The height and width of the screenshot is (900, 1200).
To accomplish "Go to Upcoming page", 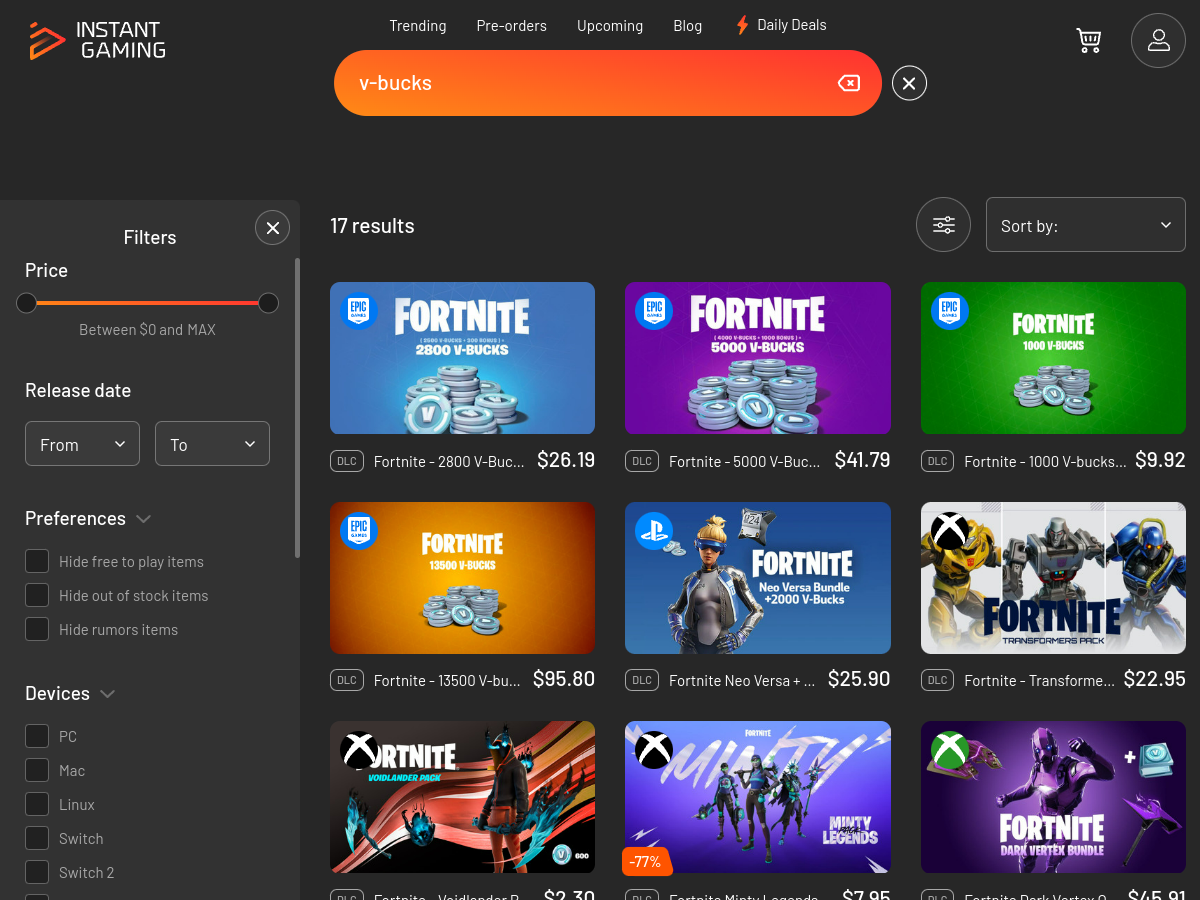I will (x=610, y=26).
